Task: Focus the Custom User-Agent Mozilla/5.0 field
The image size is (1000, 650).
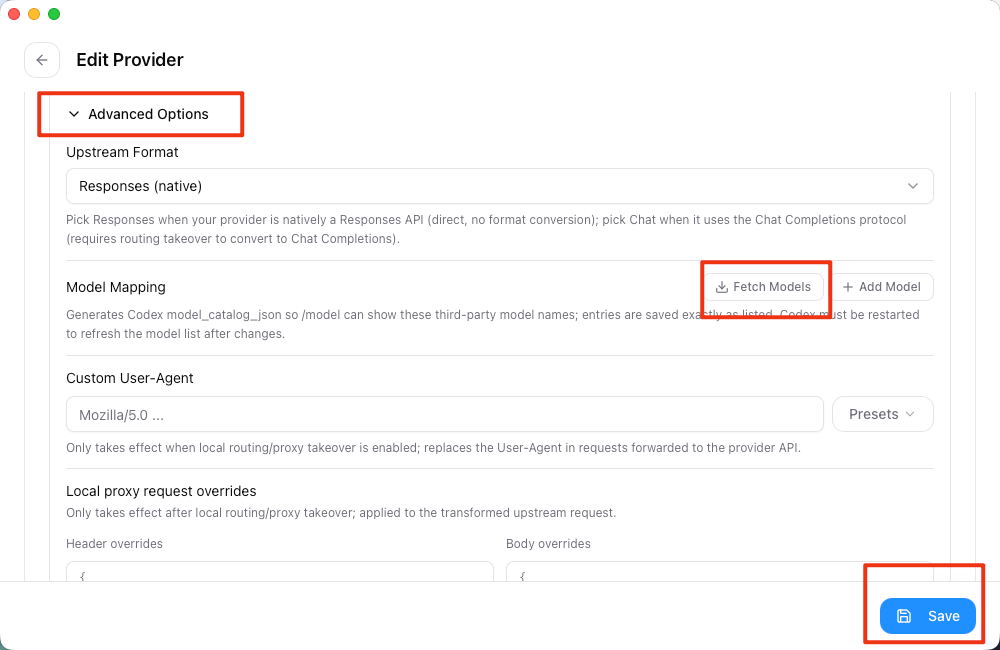Action: 445,415
